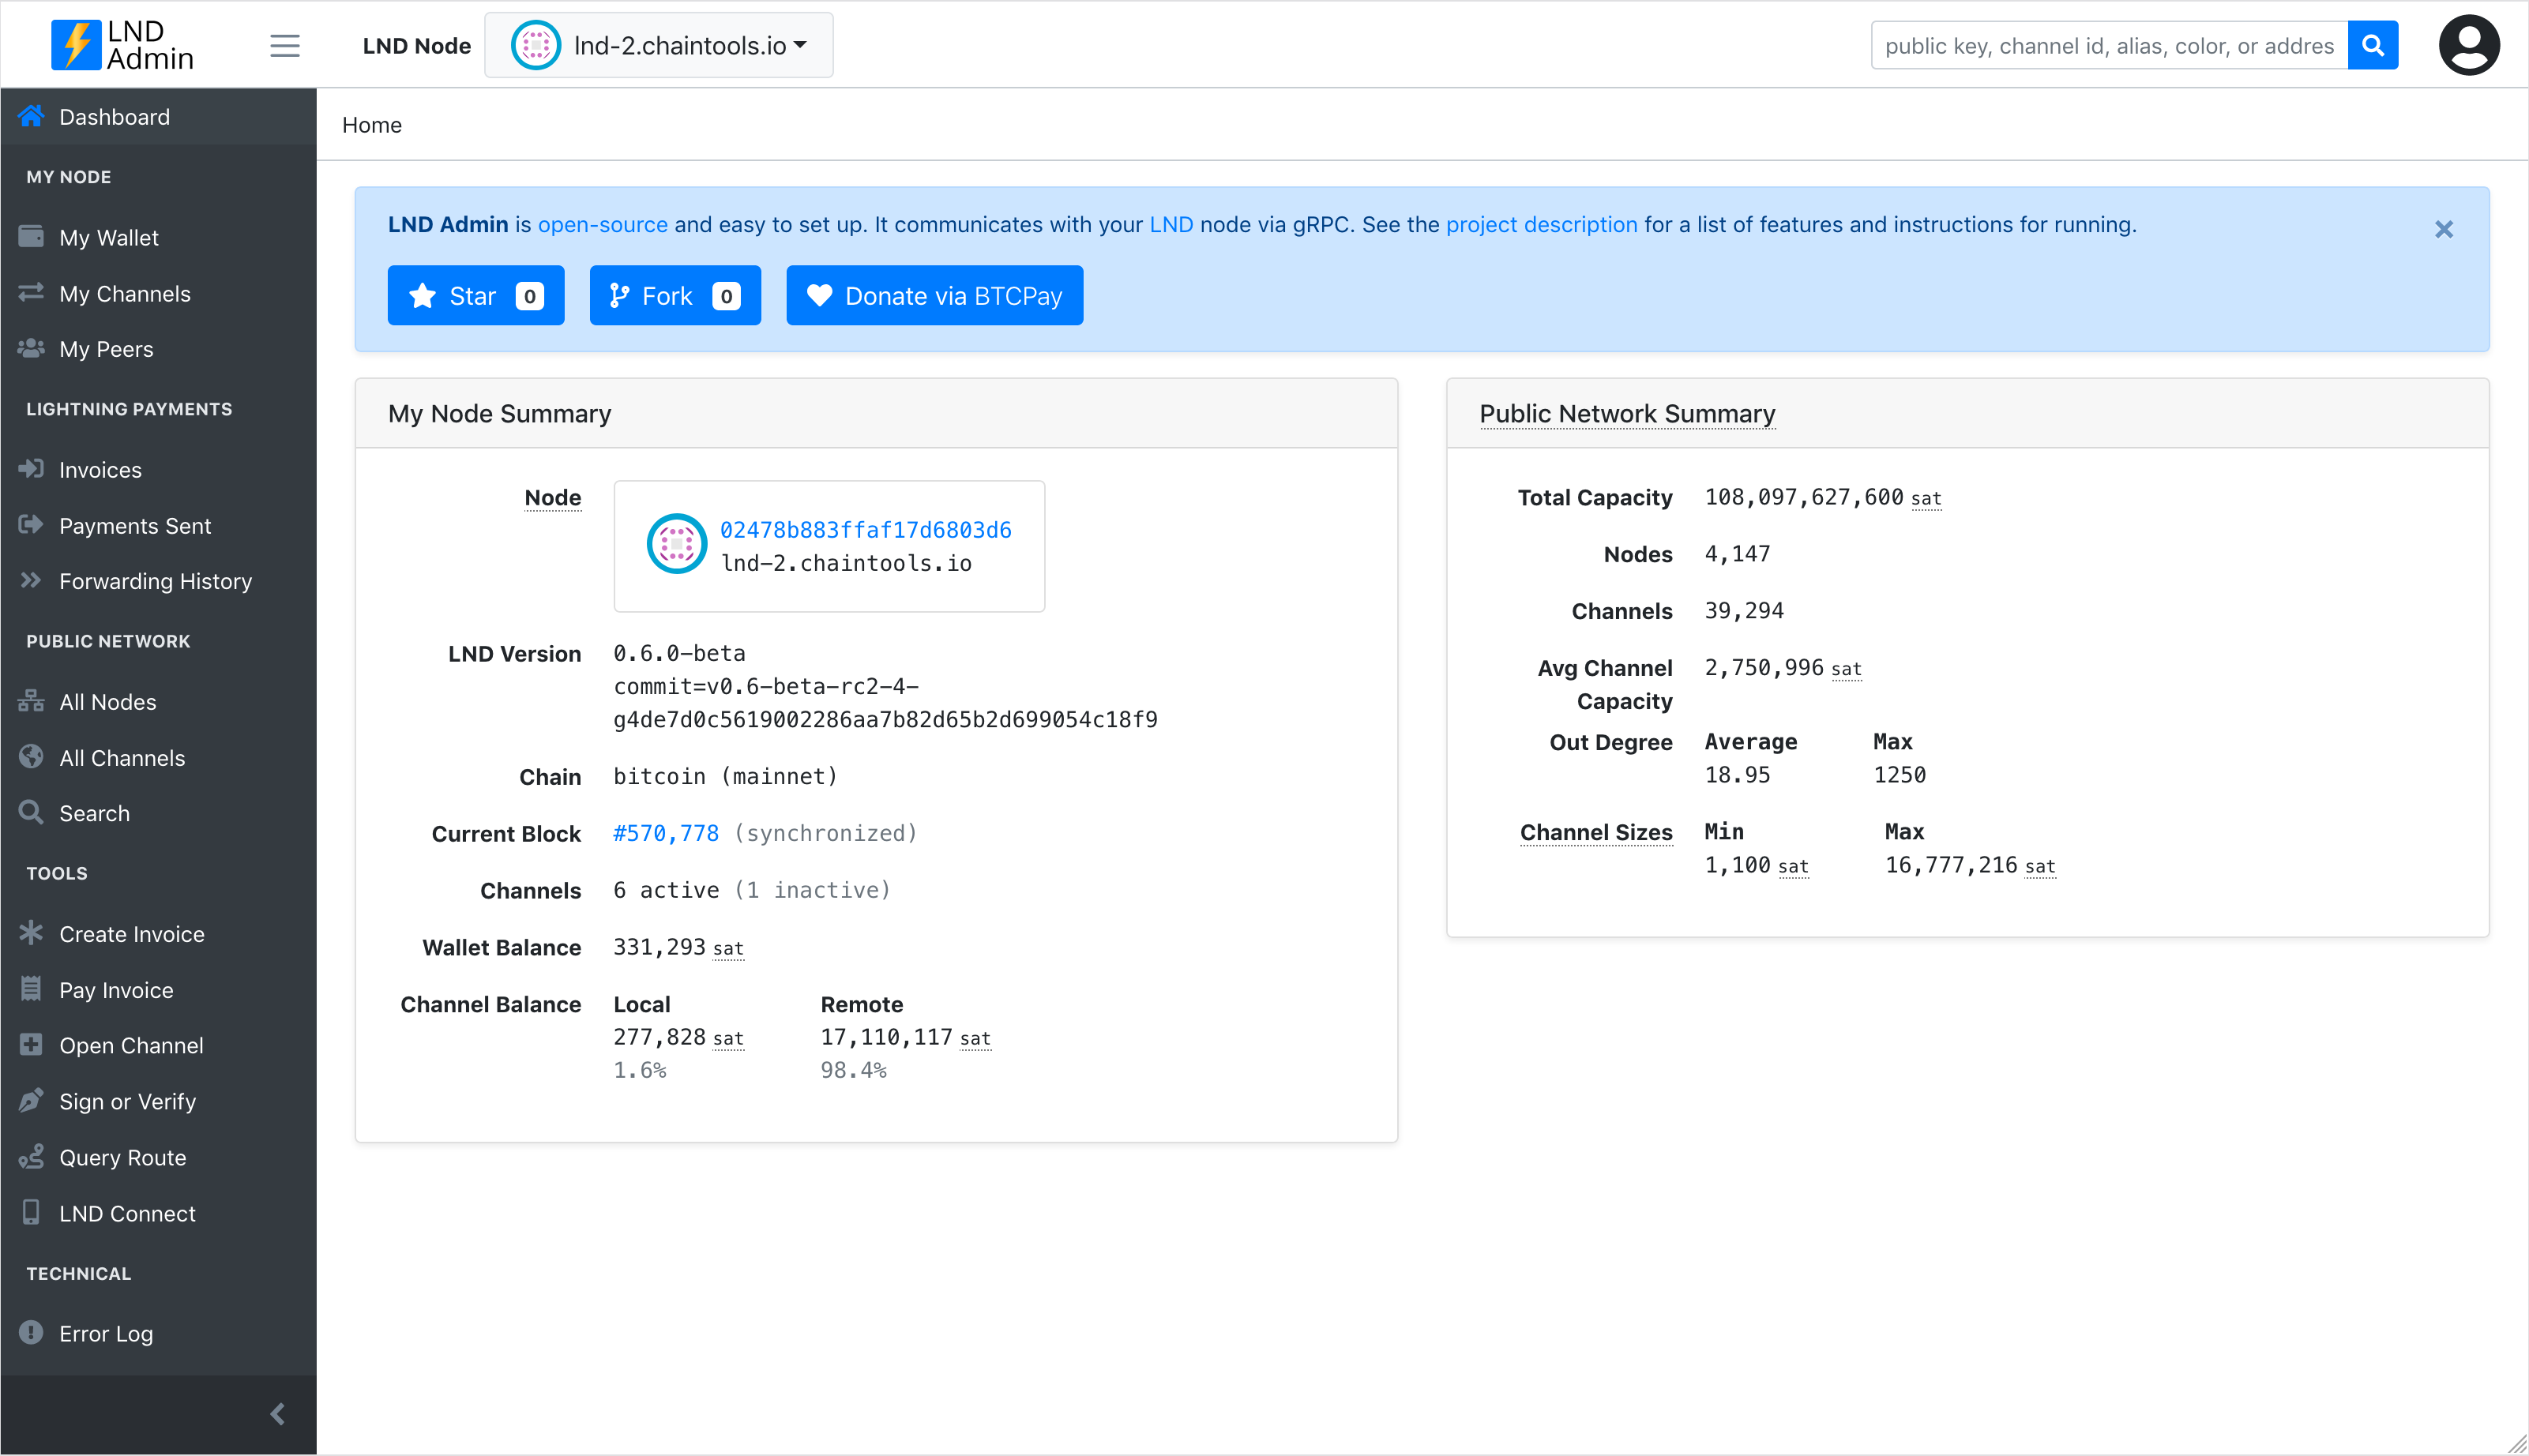Click the My Peers icon
The image size is (2529, 1456).
(x=31, y=349)
